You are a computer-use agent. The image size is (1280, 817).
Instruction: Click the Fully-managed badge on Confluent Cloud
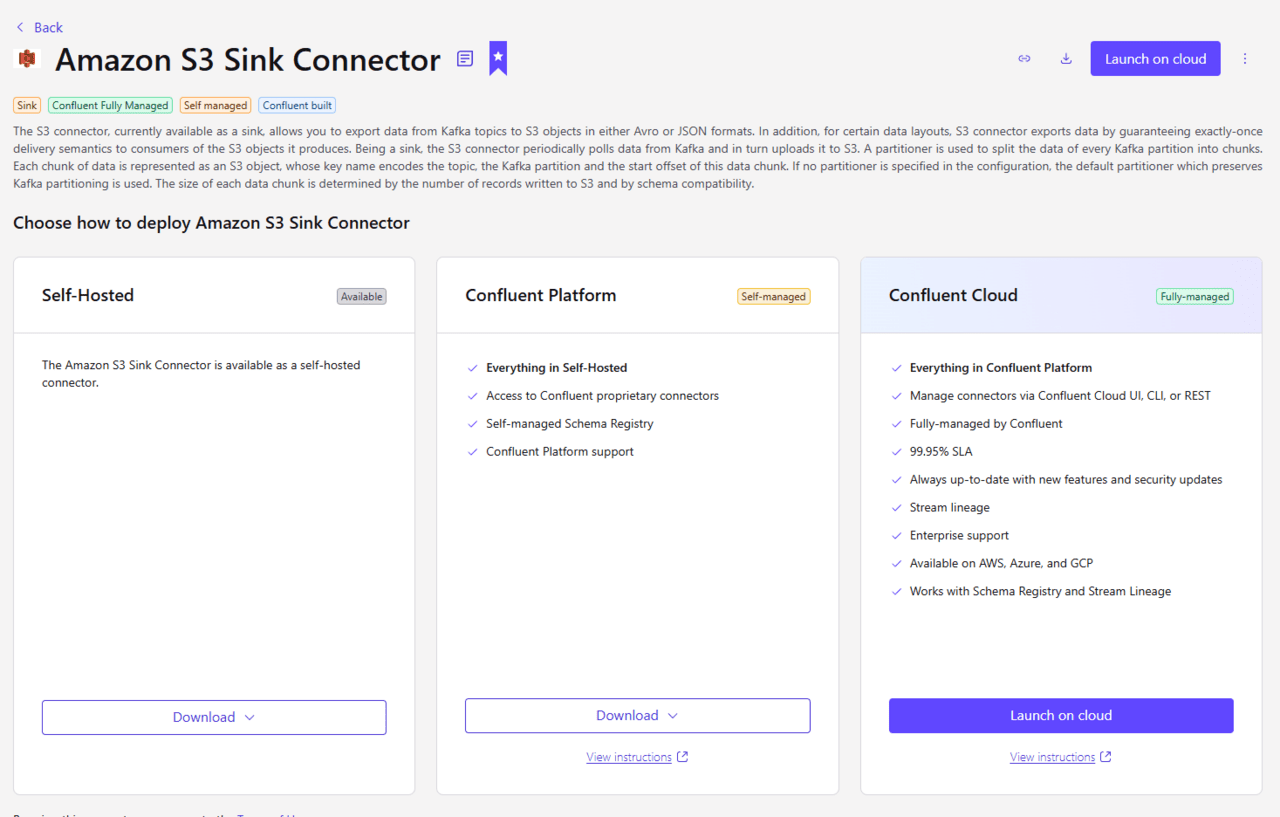tap(1194, 296)
